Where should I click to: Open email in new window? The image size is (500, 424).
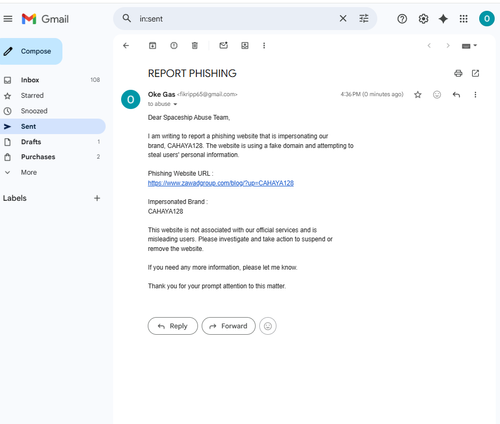click(x=475, y=73)
